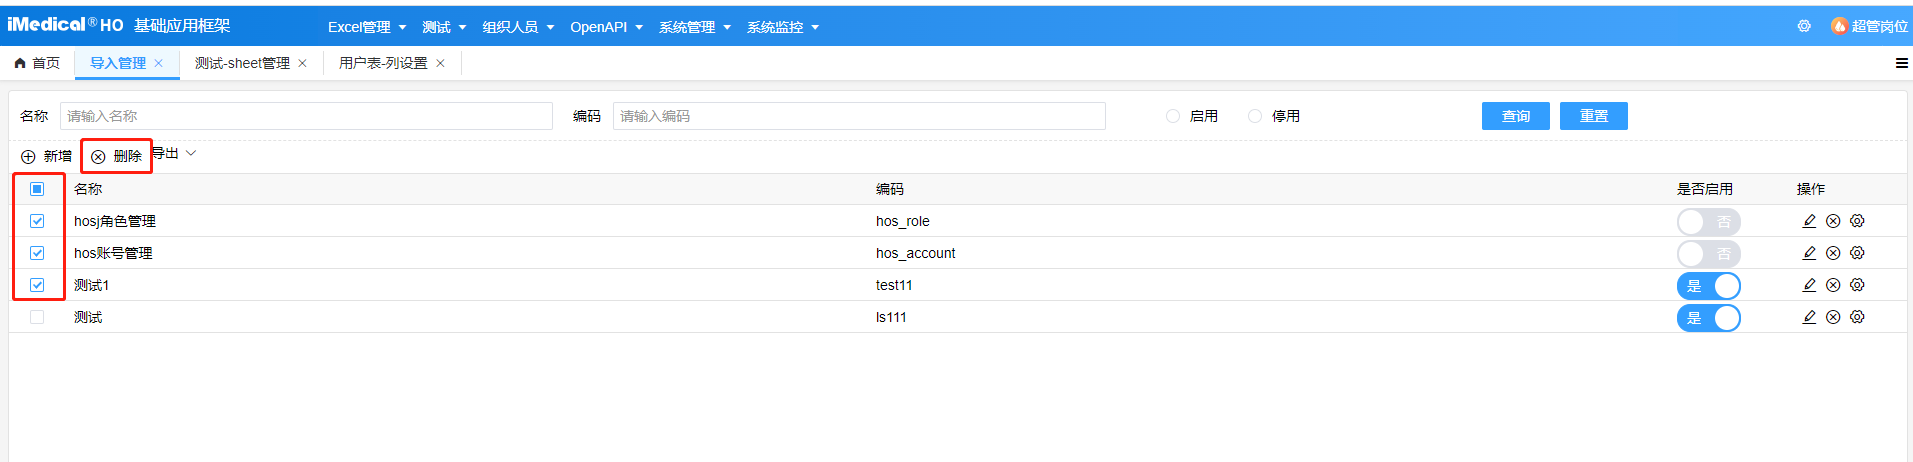The height and width of the screenshot is (462, 1913).
Task: Click the 测试1 name cell
Action: coord(91,285)
